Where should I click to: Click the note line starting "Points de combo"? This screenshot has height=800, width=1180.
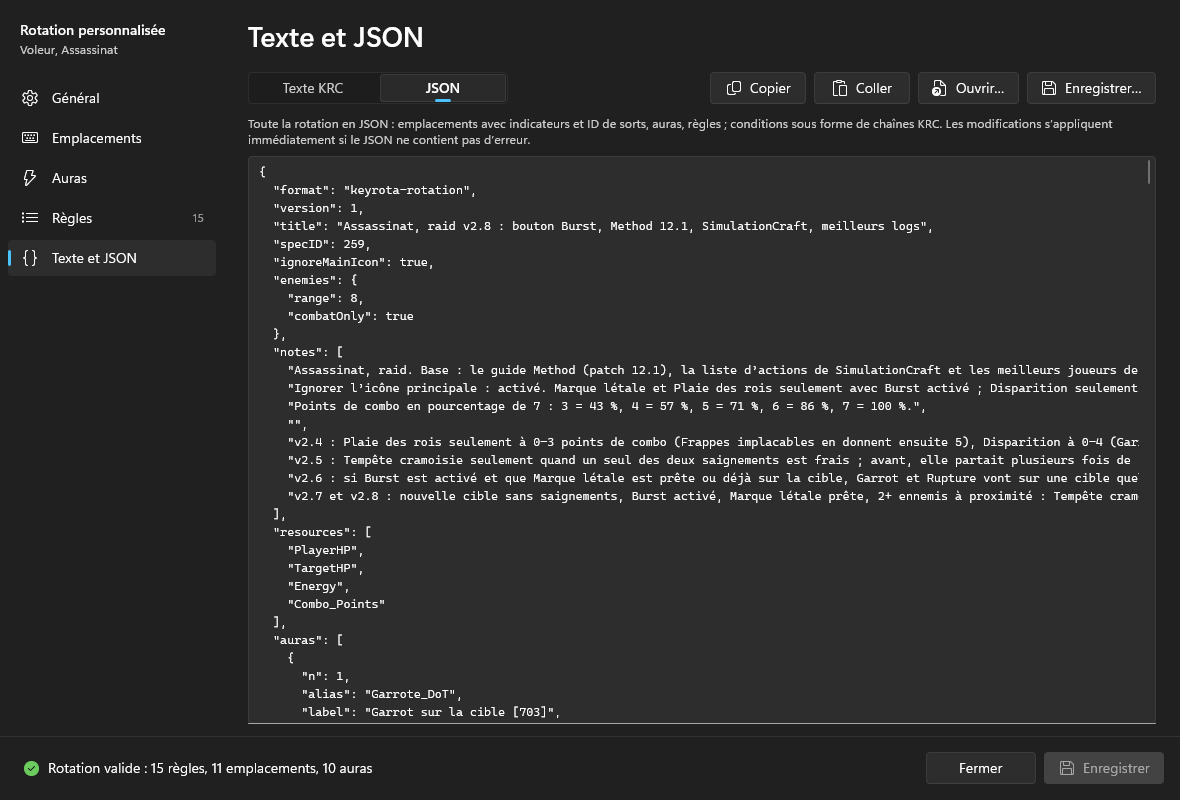(607, 406)
